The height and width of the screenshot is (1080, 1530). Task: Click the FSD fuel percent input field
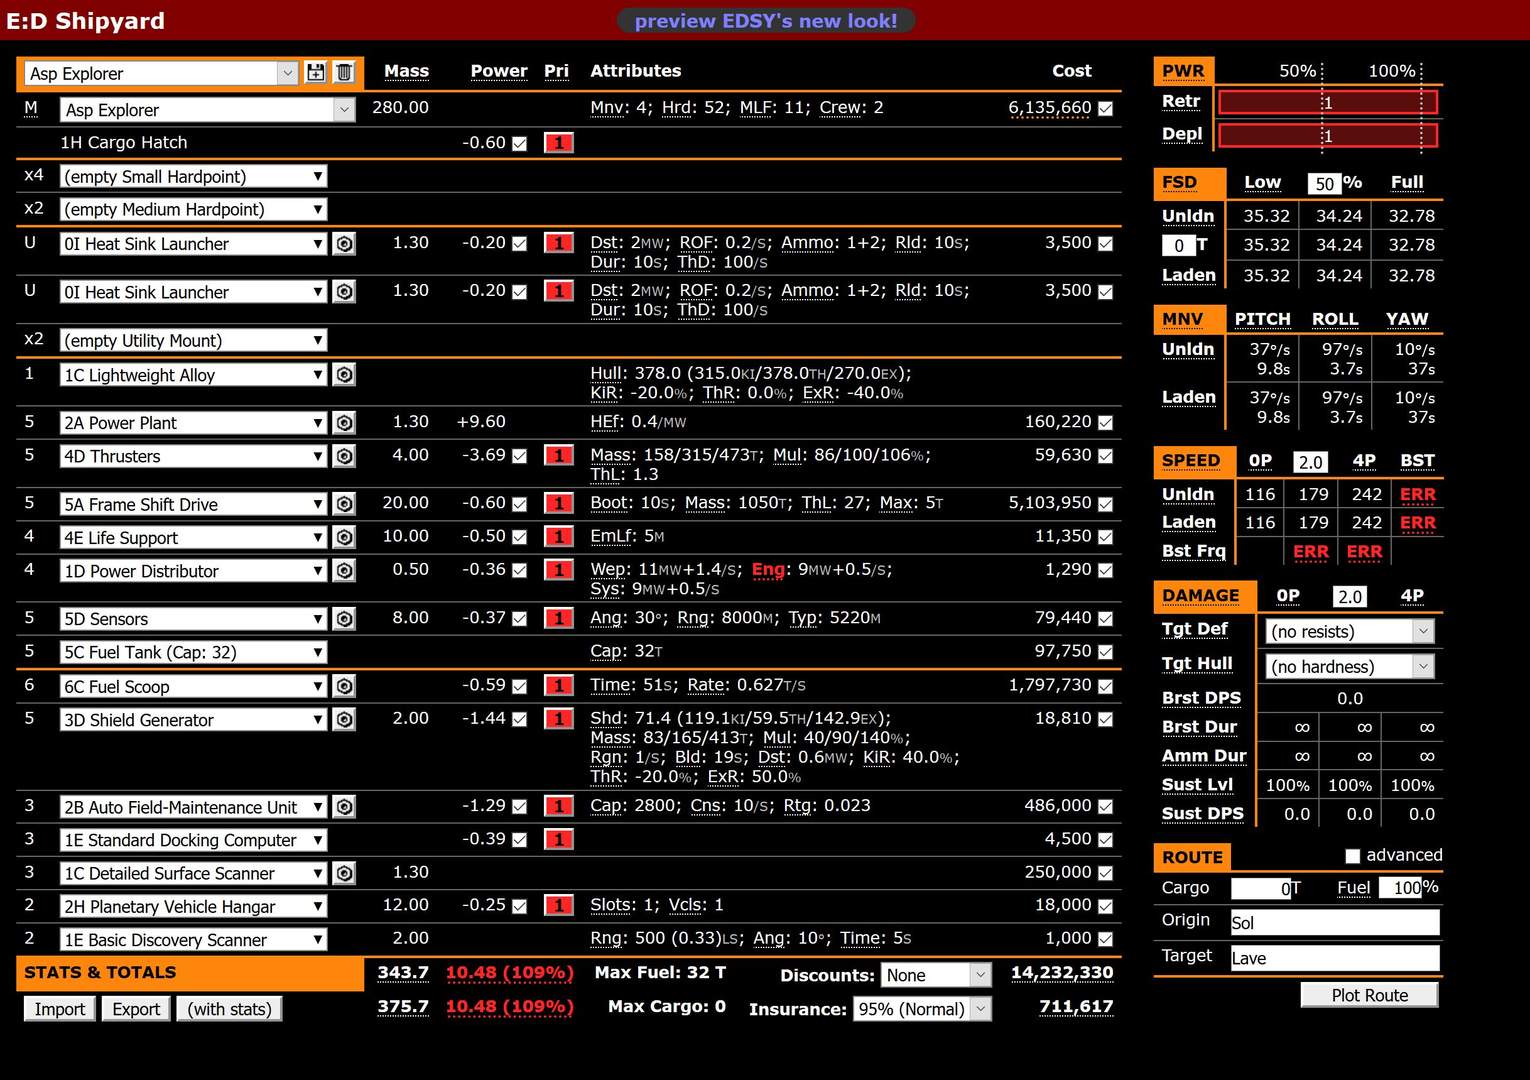coord(1324,184)
